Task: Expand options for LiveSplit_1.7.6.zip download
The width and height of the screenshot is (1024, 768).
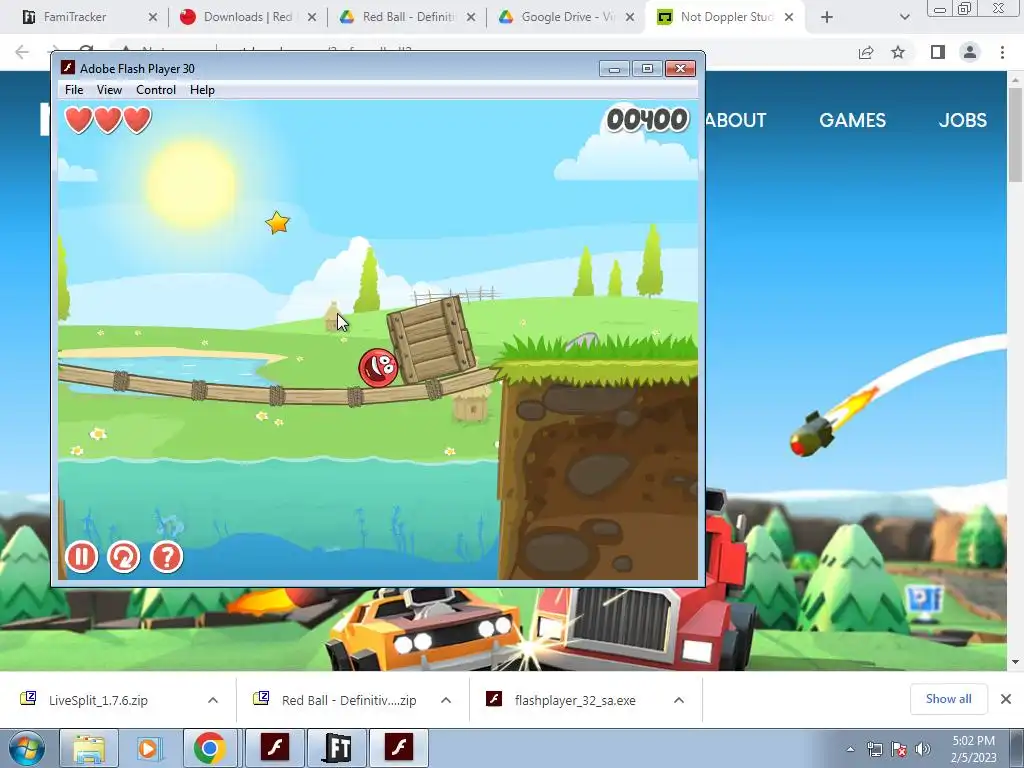Action: click(213, 700)
